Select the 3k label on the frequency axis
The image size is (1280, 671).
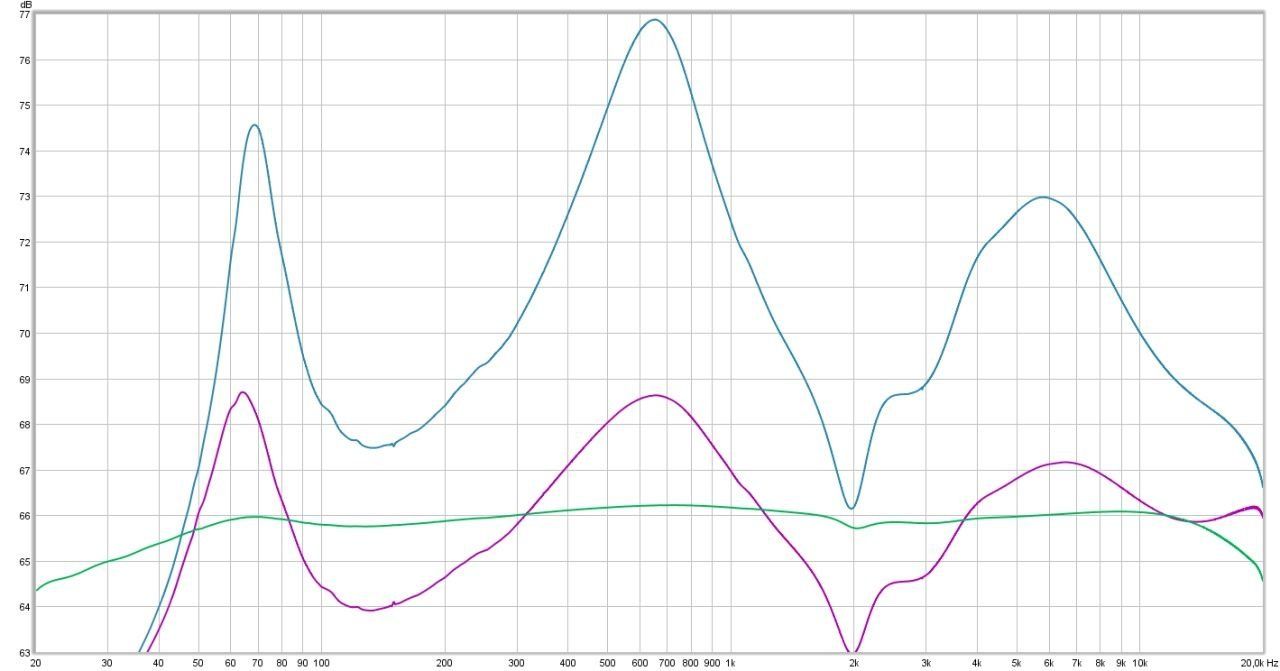pyautogui.click(x=926, y=663)
